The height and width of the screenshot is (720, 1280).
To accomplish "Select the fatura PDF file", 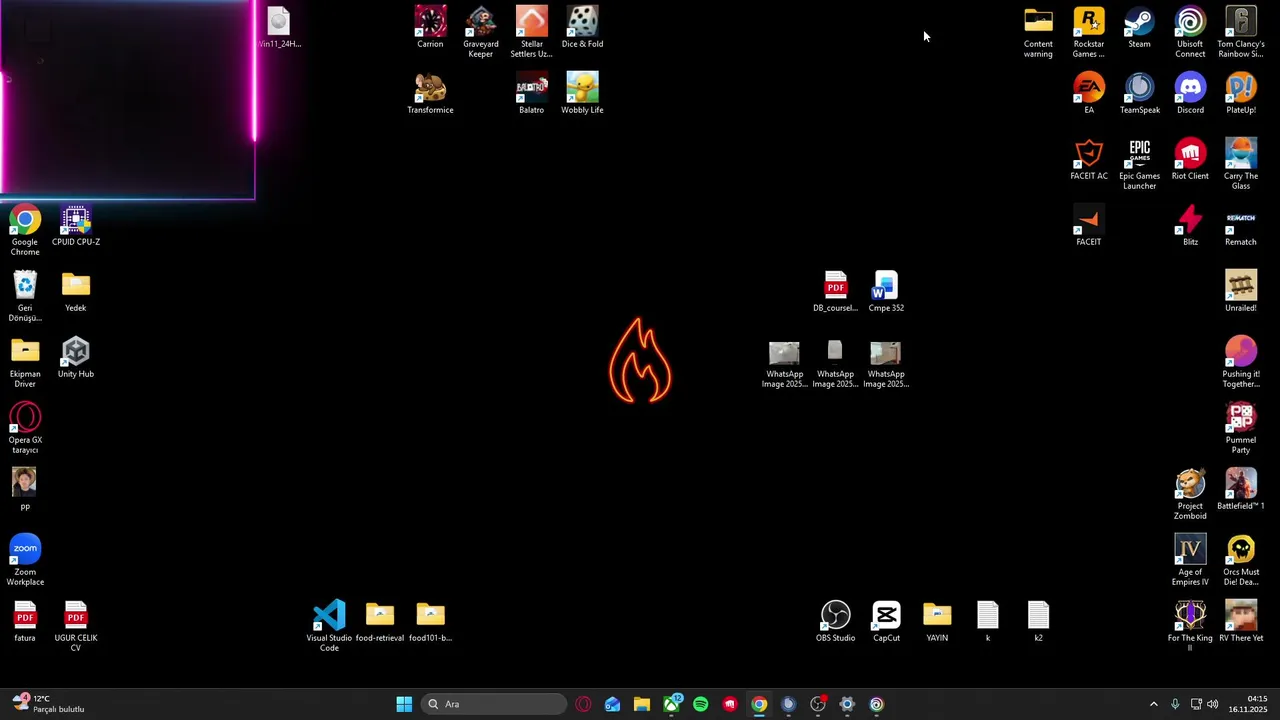I will (25, 621).
